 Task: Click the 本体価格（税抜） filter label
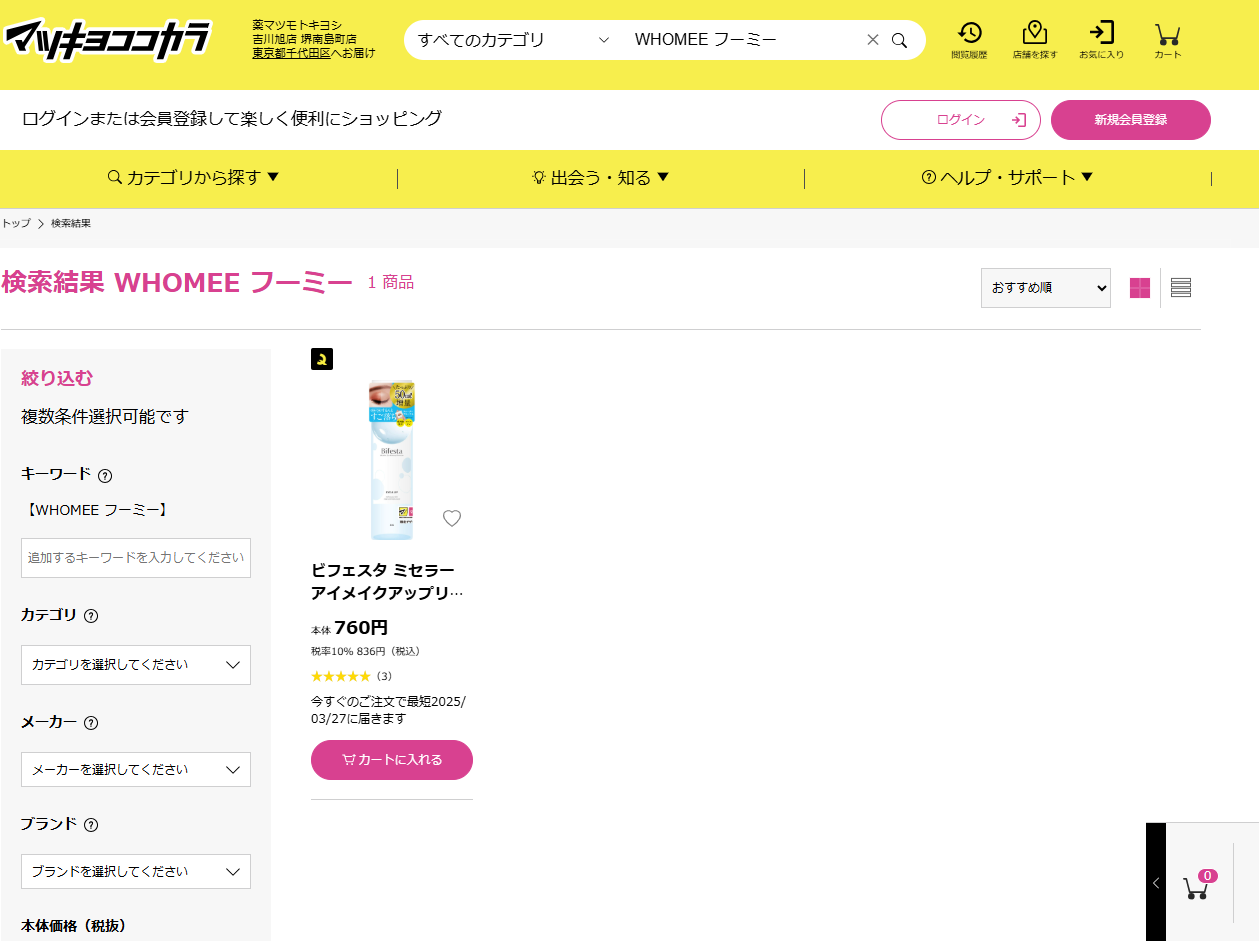(x=74, y=926)
